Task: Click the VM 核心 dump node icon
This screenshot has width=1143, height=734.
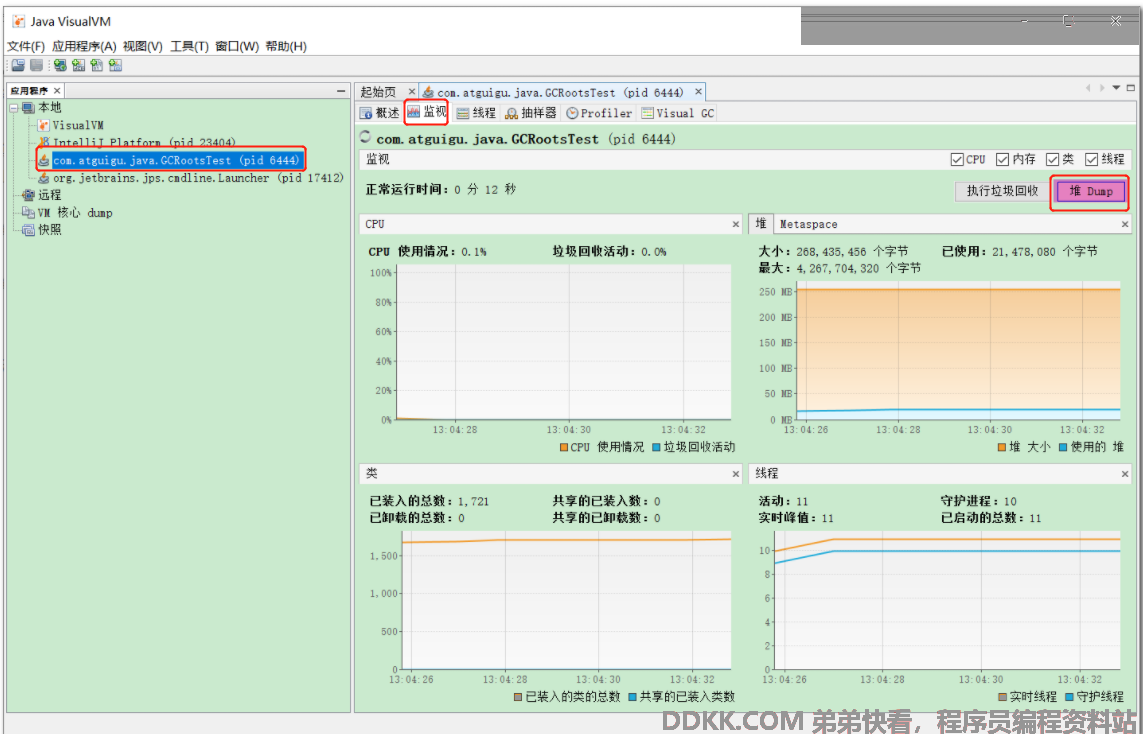Action: pos(28,213)
